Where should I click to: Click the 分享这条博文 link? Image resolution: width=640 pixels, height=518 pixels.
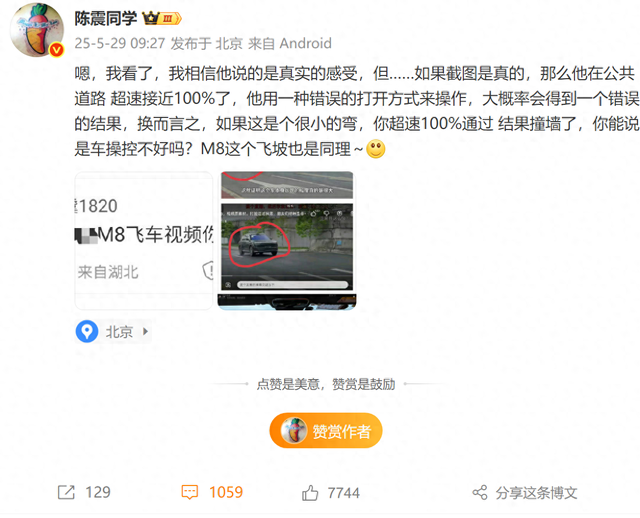pyautogui.click(x=536, y=493)
